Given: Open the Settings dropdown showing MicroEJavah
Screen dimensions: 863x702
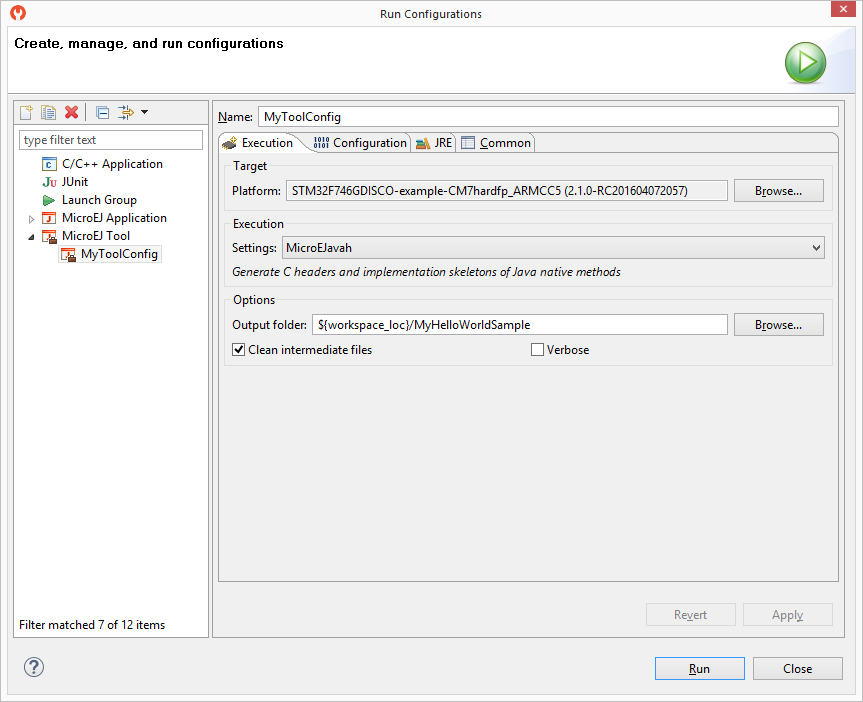Looking at the screenshot, I should (x=553, y=247).
